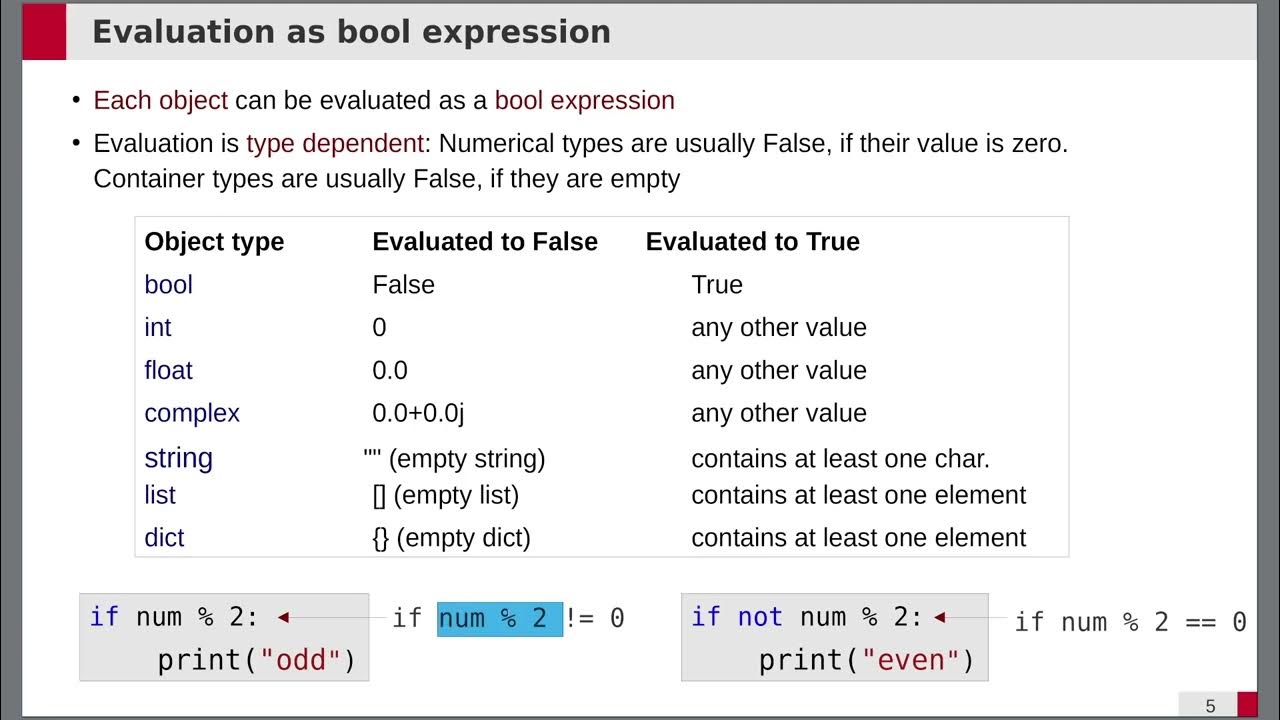Click the print("even") code line
The width and height of the screenshot is (1280, 720).
click(866, 660)
